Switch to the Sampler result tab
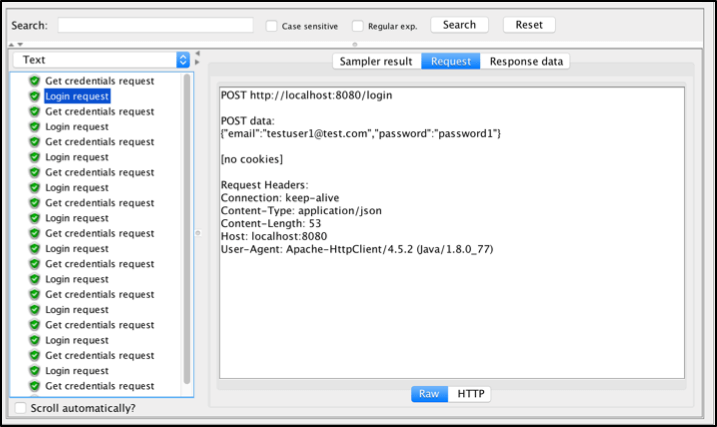The width and height of the screenshot is (717, 427). (x=376, y=61)
